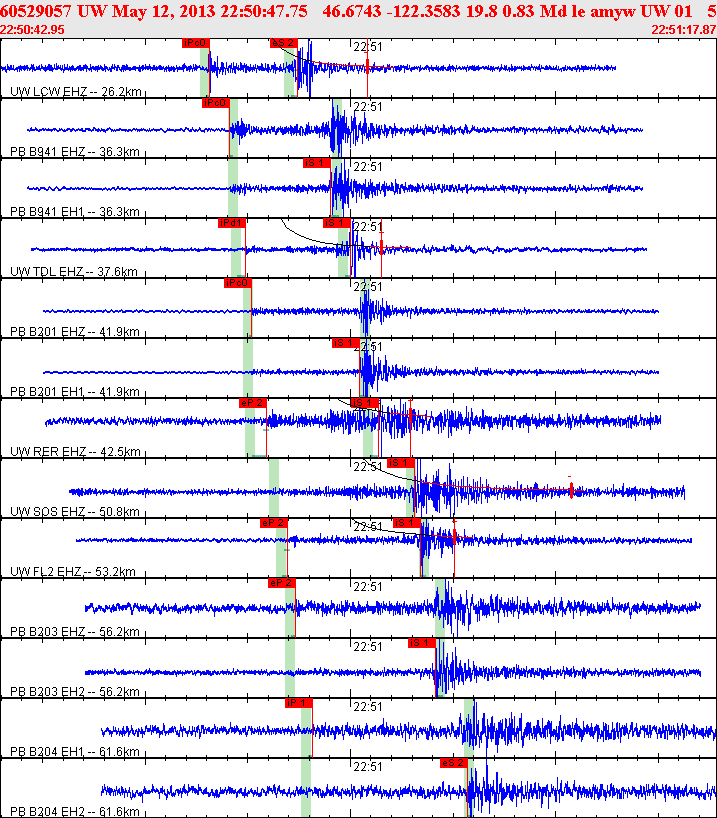The width and height of the screenshot is (717, 818).
Task: Click the red coda end marker on UW LCW trace
Action: 367,66
